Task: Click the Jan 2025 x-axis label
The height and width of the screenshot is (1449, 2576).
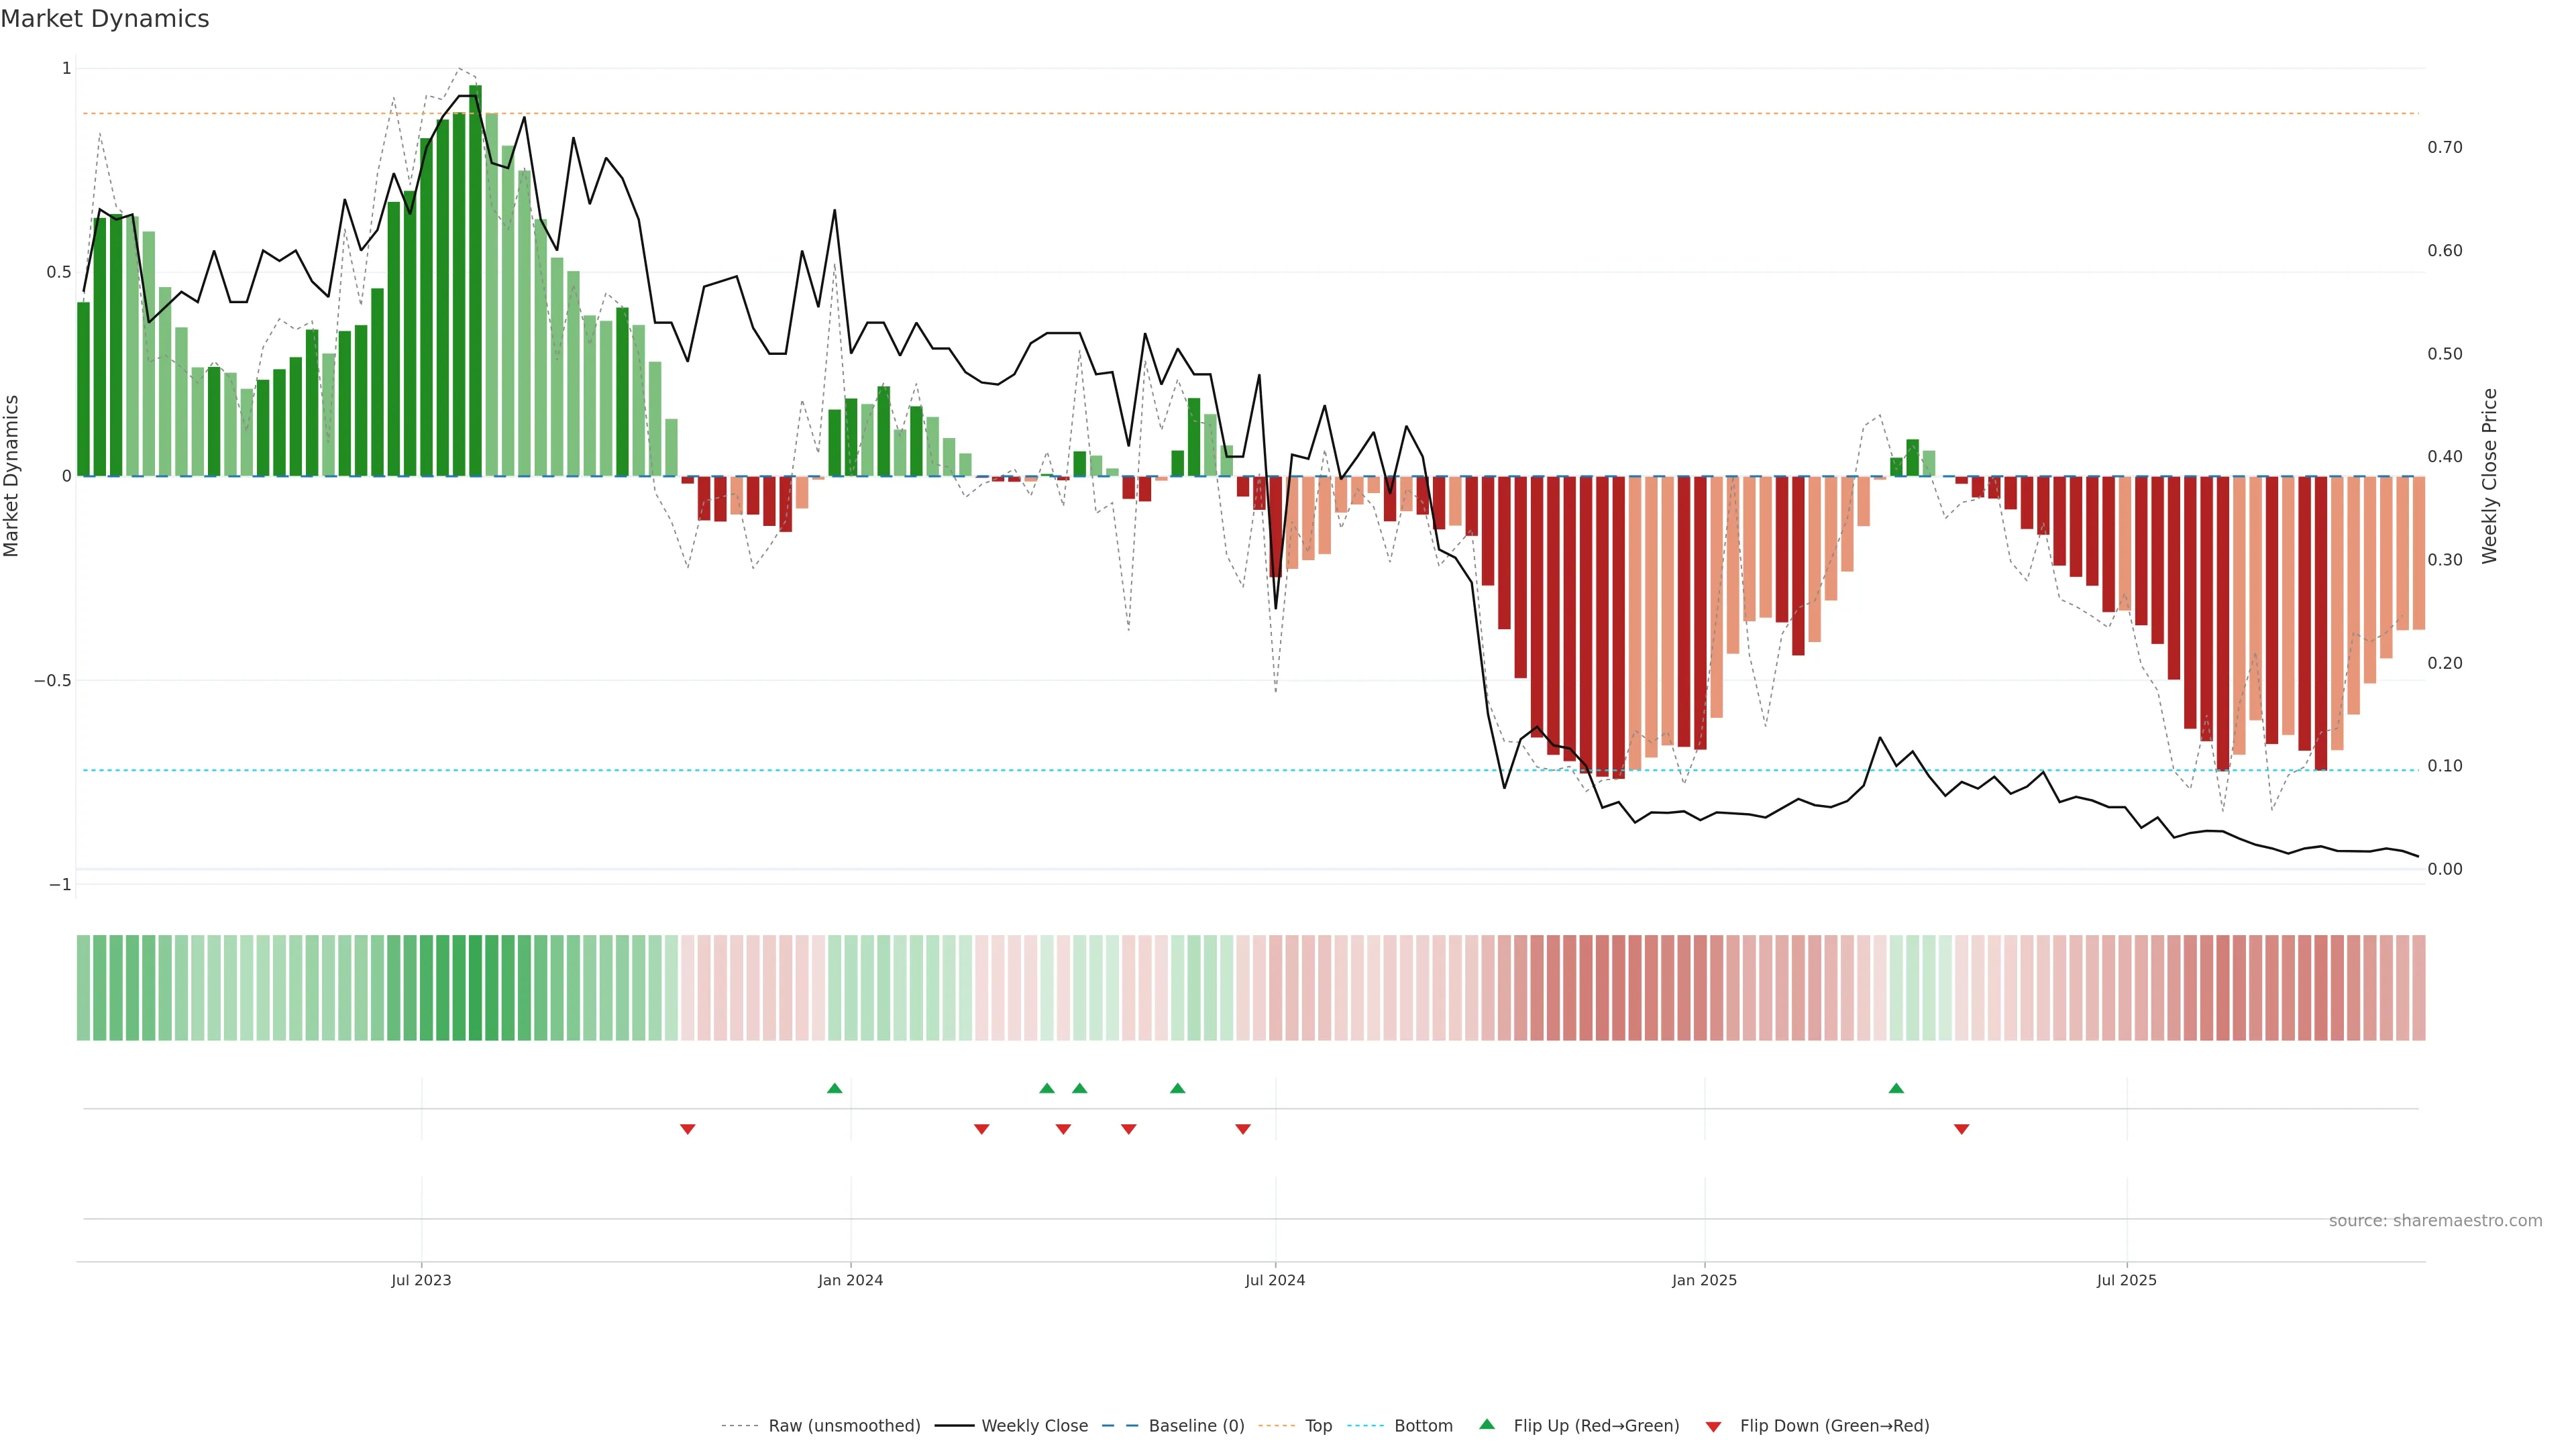Action: coord(1704,1280)
